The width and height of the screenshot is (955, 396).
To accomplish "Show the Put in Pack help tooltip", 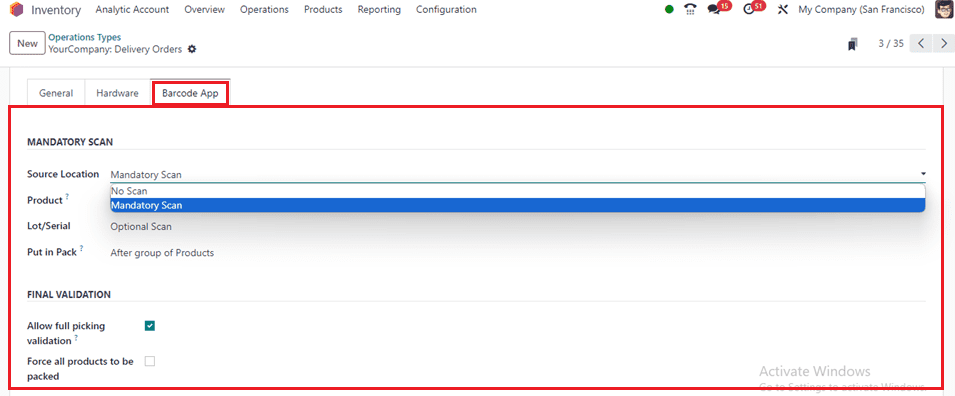I will click(81, 249).
